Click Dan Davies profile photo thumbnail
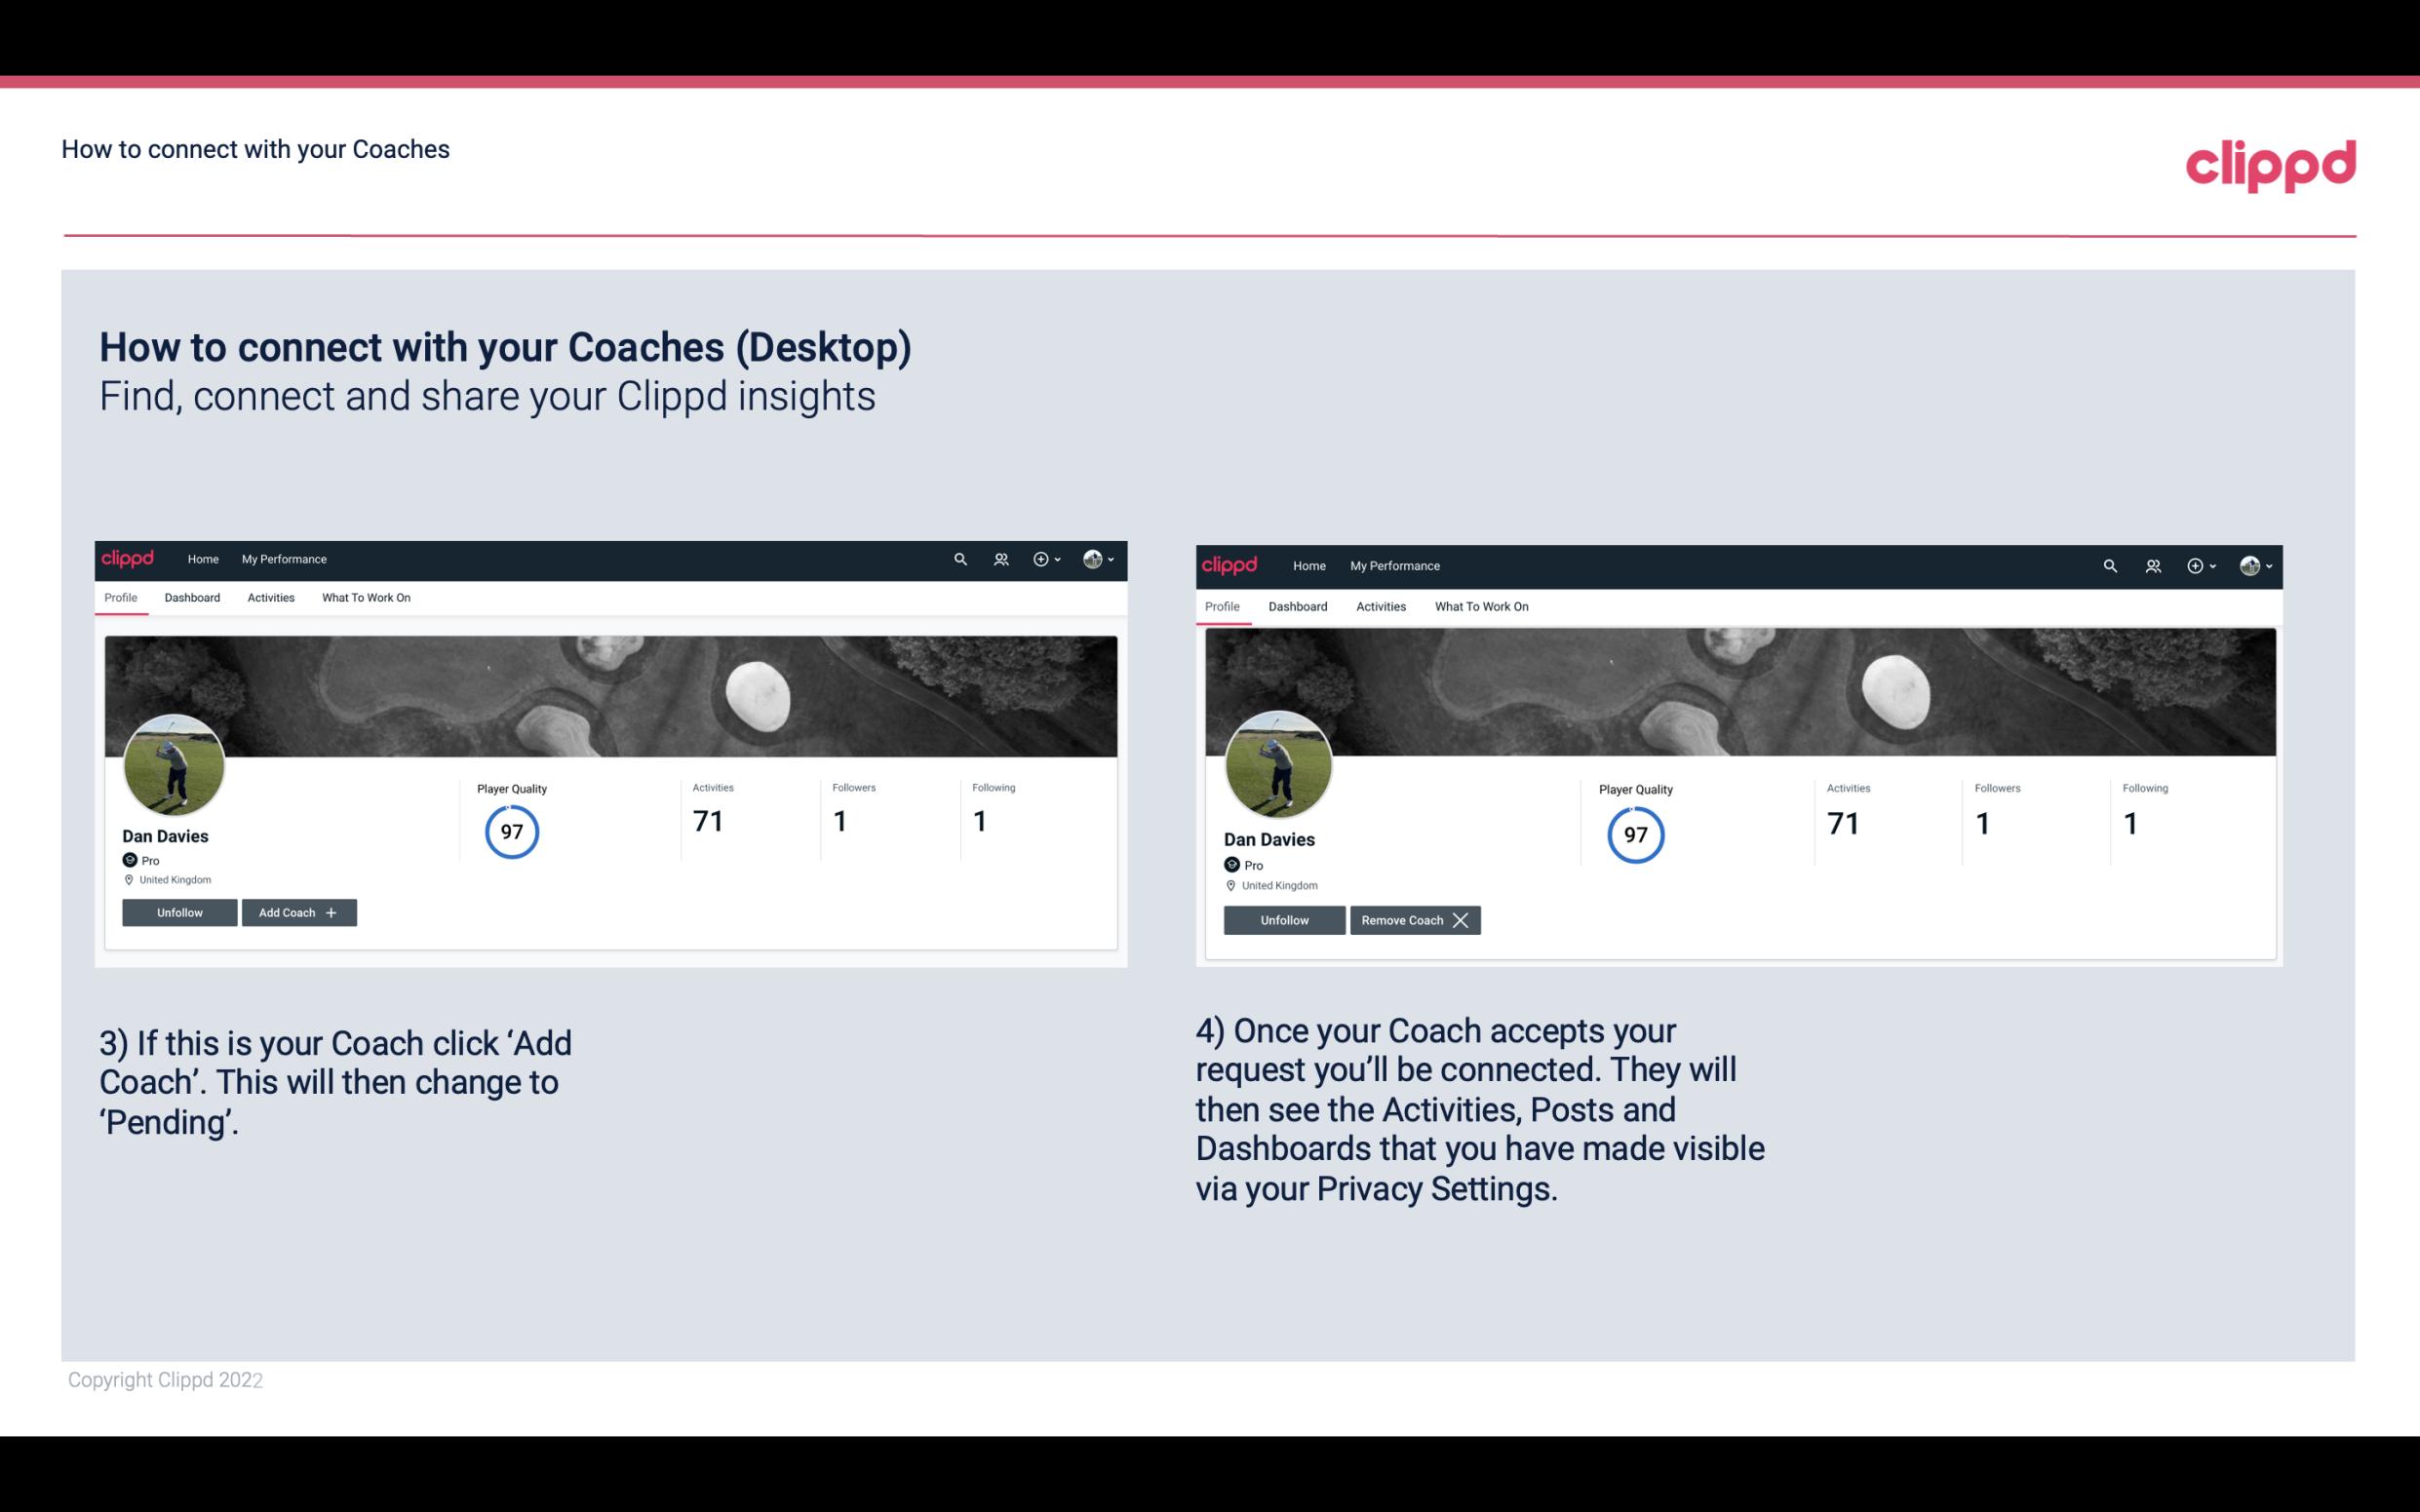 click(x=173, y=763)
